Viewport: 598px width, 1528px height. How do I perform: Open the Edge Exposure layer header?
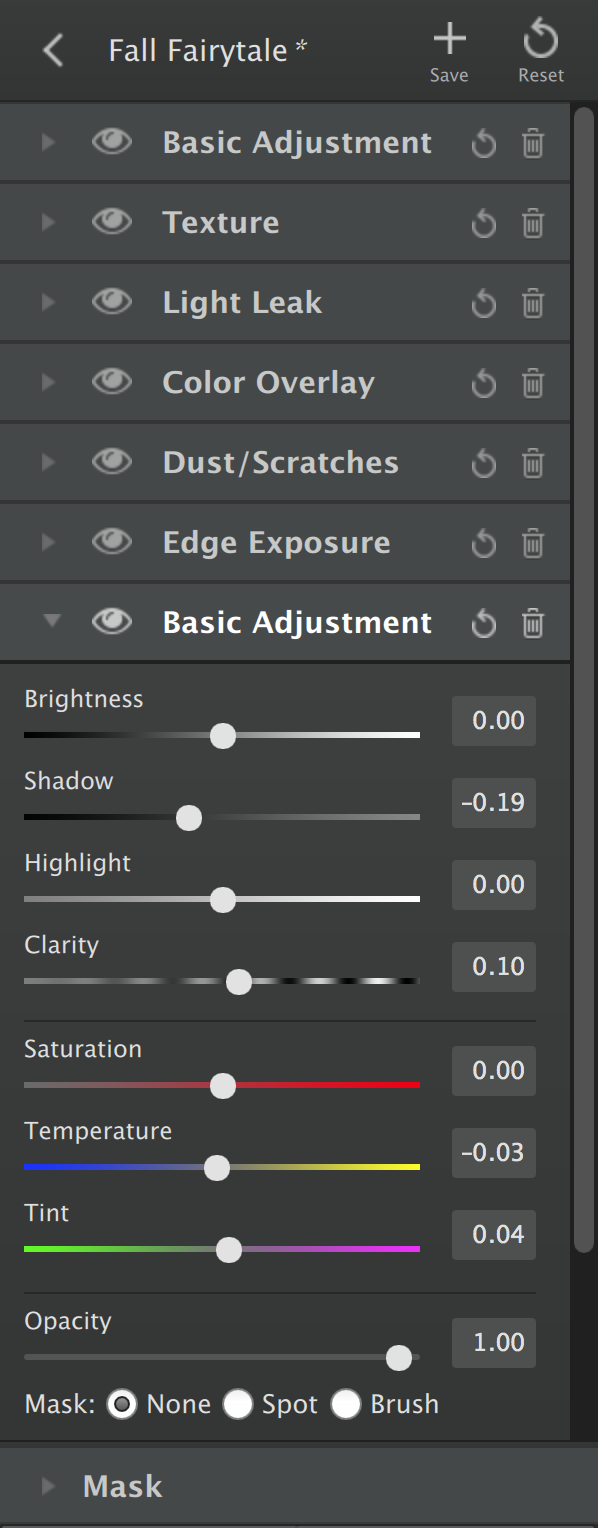pyautogui.click(x=285, y=542)
